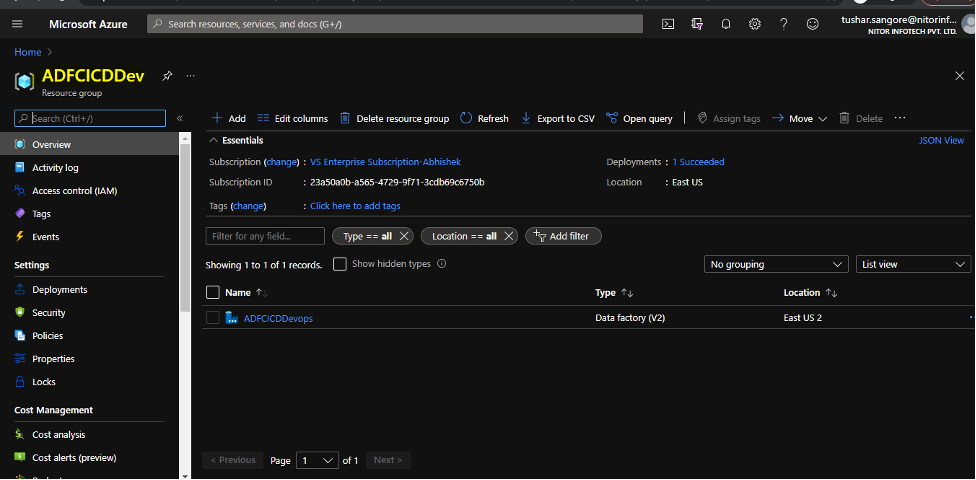Open the page number dropdown
This screenshot has width=976, height=480.
pyautogui.click(x=317, y=461)
